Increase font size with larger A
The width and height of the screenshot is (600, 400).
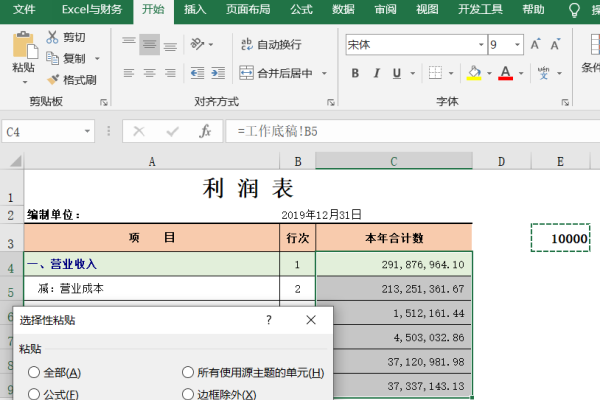pyautogui.click(x=536, y=44)
